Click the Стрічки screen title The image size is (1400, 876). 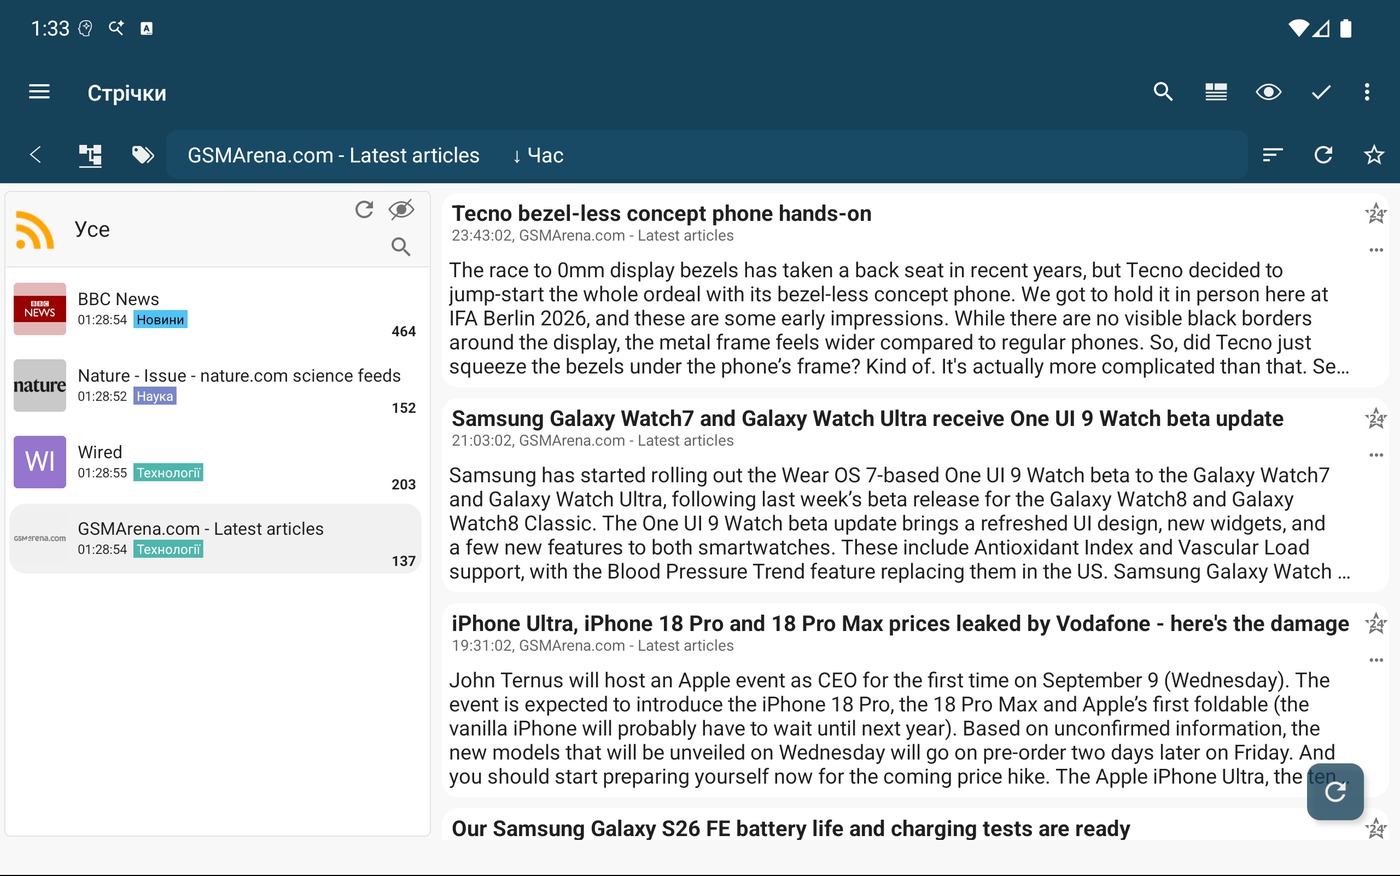[x=127, y=93]
